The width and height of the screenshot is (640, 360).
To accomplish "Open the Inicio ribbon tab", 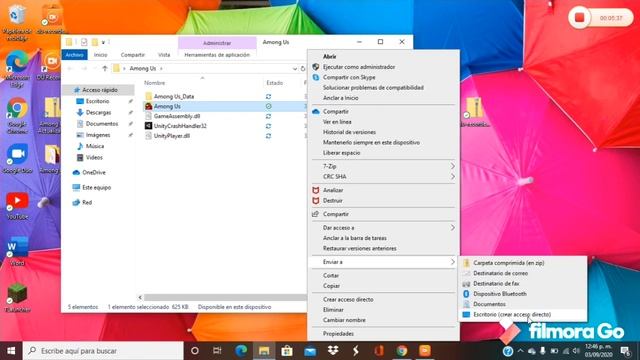I will (100, 54).
